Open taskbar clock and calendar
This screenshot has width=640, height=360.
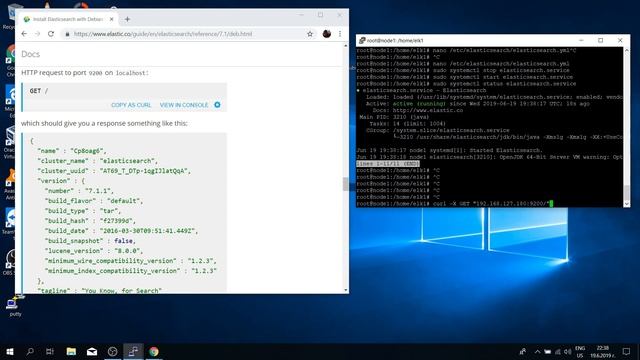pyautogui.click(x=603, y=352)
